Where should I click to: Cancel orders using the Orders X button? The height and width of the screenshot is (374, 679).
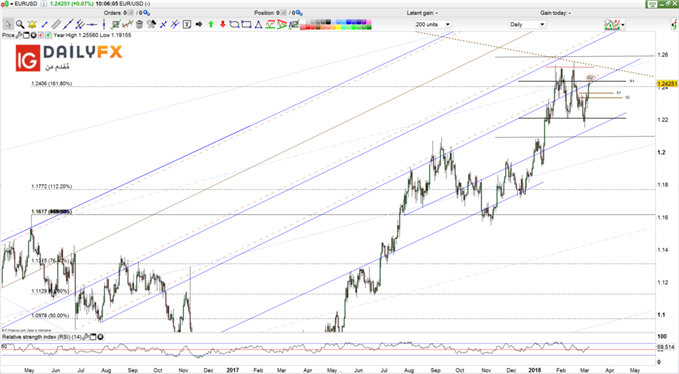(x=131, y=13)
